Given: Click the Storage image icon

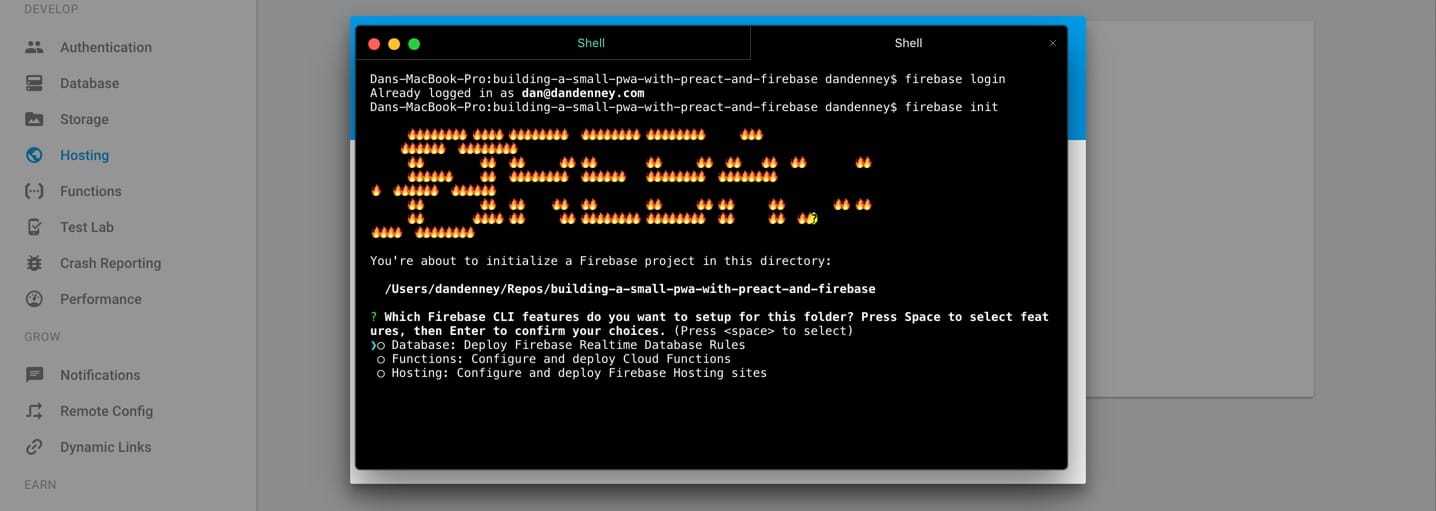Looking at the screenshot, I should (x=34, y=119).
